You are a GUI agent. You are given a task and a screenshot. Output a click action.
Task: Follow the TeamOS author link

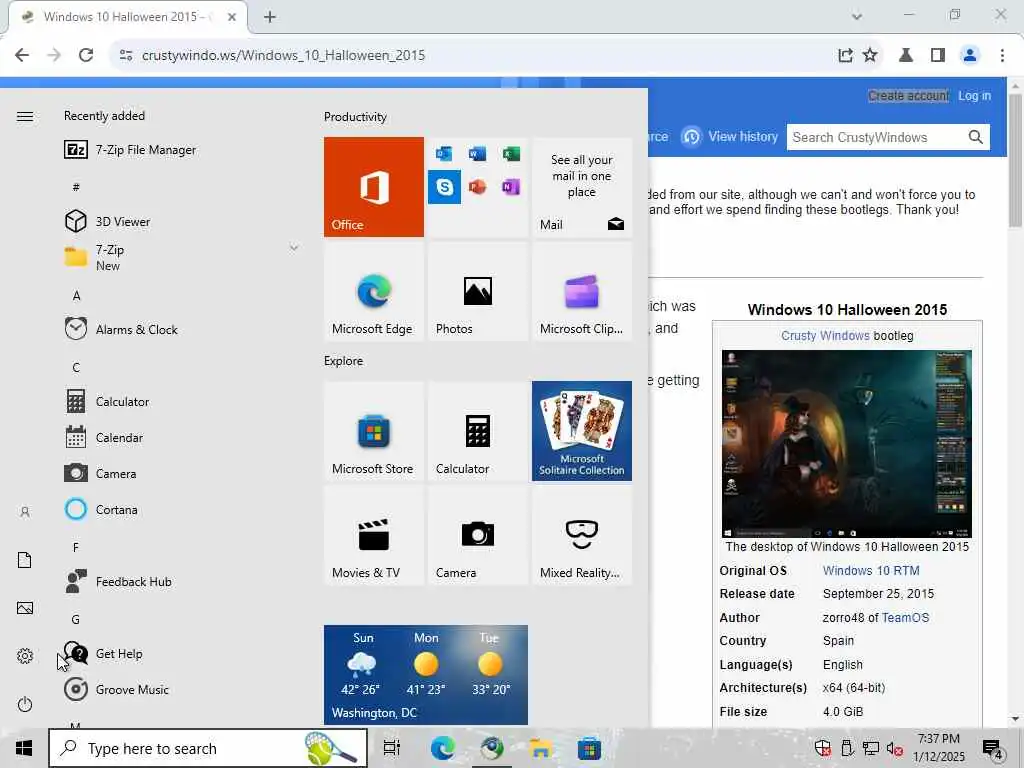coord(905,618)
